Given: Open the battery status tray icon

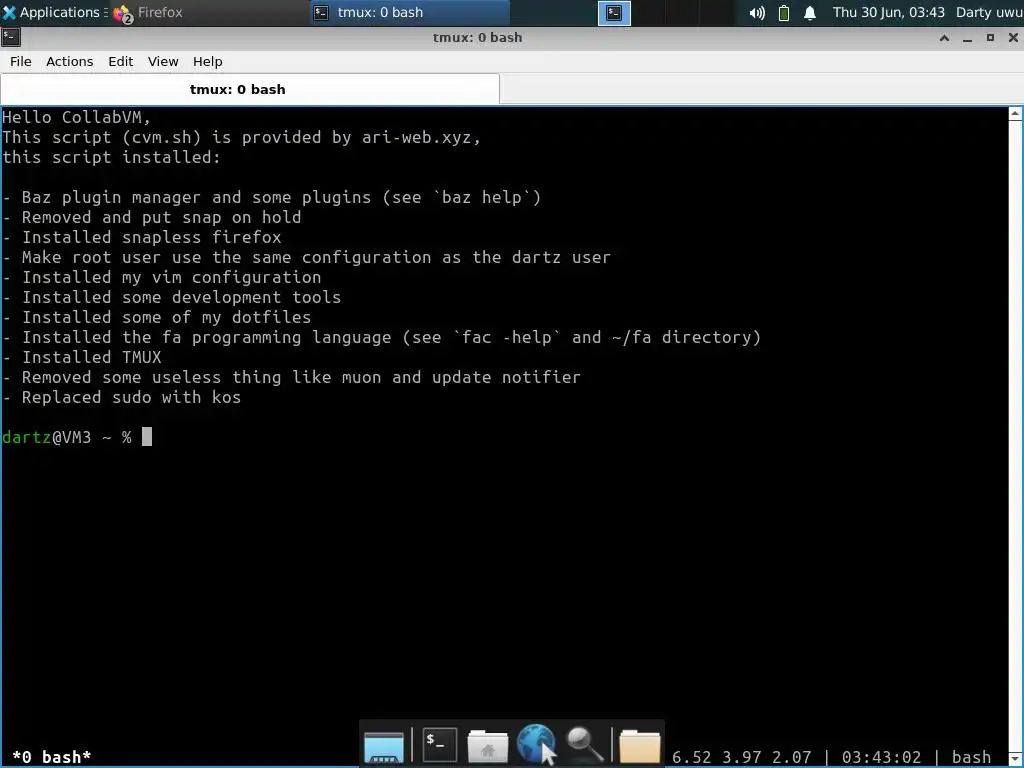Looking at the screenshot, I should coord(784,13).
